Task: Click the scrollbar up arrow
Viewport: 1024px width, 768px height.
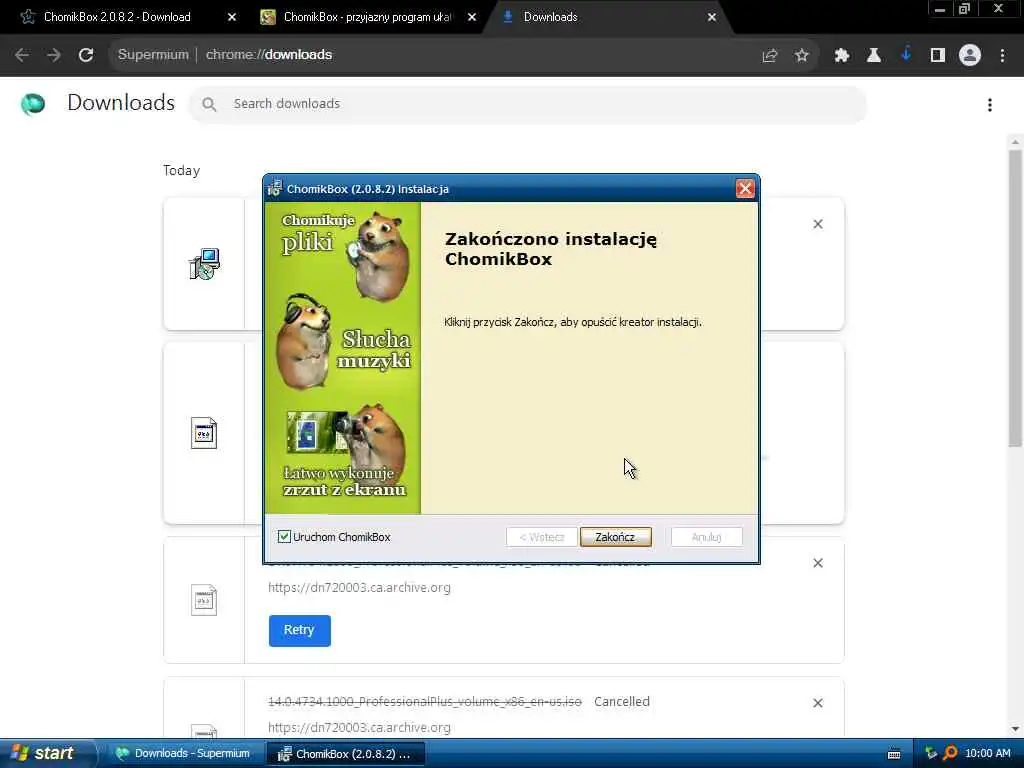Action: [x=1015, y=142]
